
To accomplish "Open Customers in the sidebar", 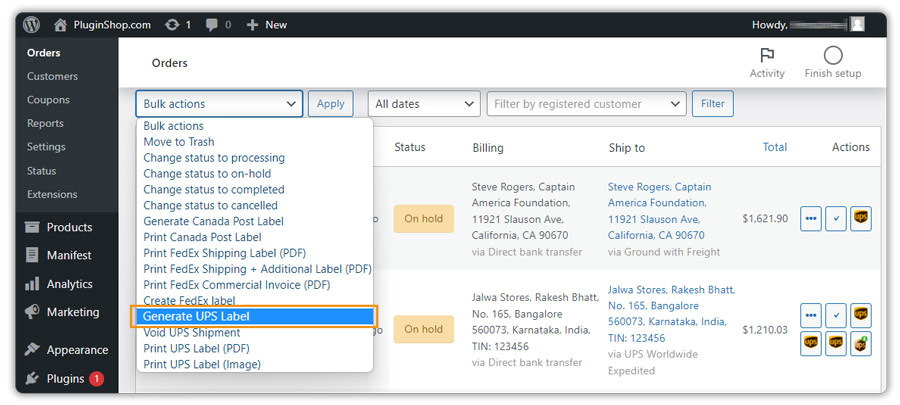I will (x=52, y=76).
